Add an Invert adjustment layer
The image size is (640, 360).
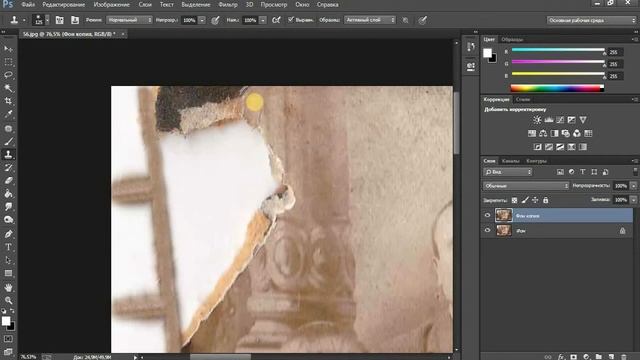(x=538, y=147)
